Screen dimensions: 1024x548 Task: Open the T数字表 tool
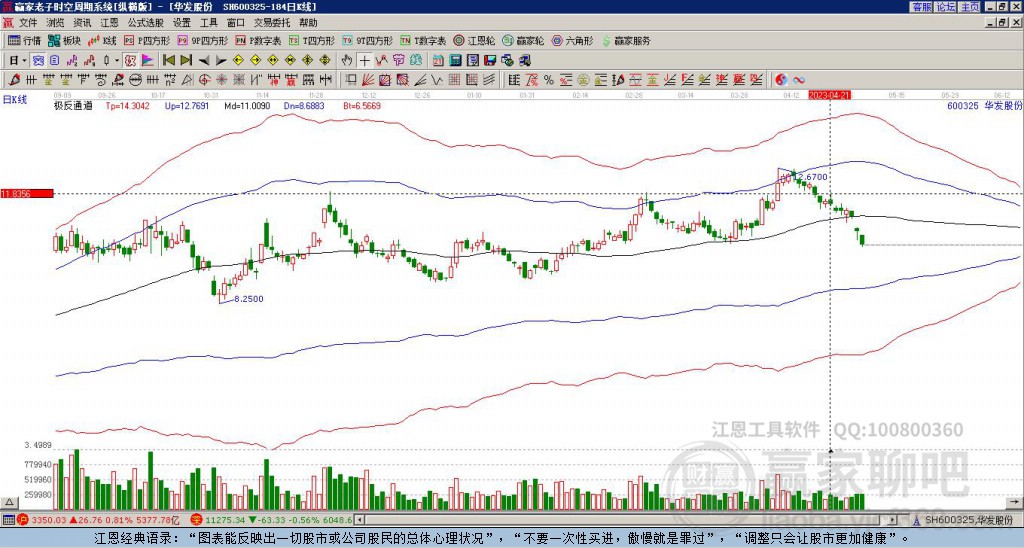(423, 41)
